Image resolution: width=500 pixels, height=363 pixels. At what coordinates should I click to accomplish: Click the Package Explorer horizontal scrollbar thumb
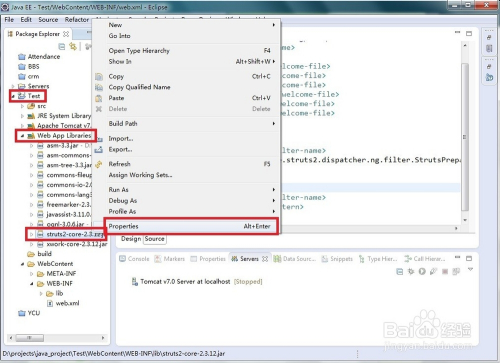30,338
